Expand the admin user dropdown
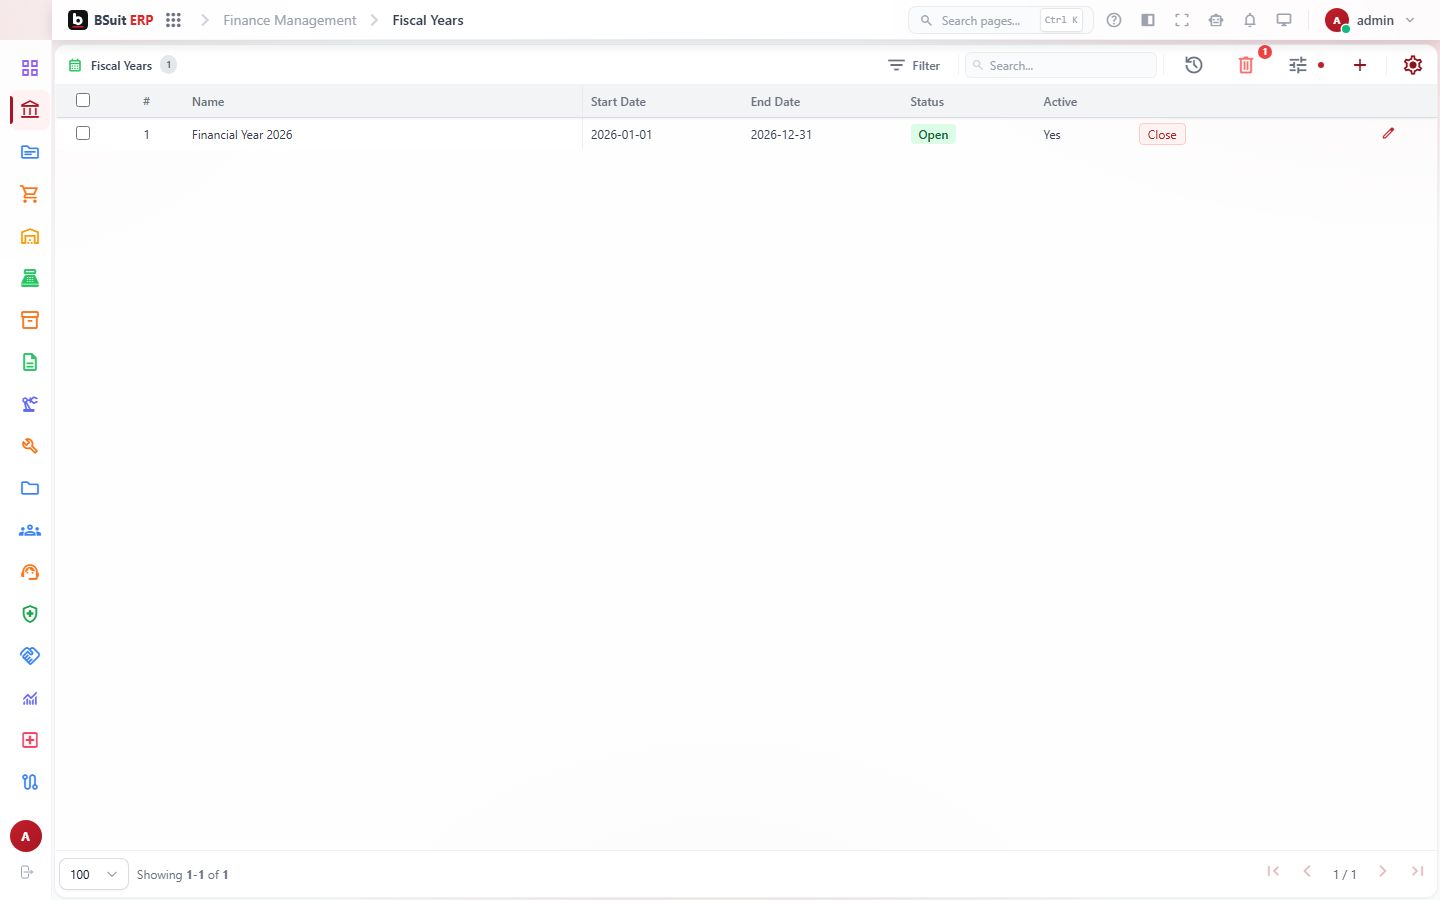1440x900 pixels. tap(1370, 20)
